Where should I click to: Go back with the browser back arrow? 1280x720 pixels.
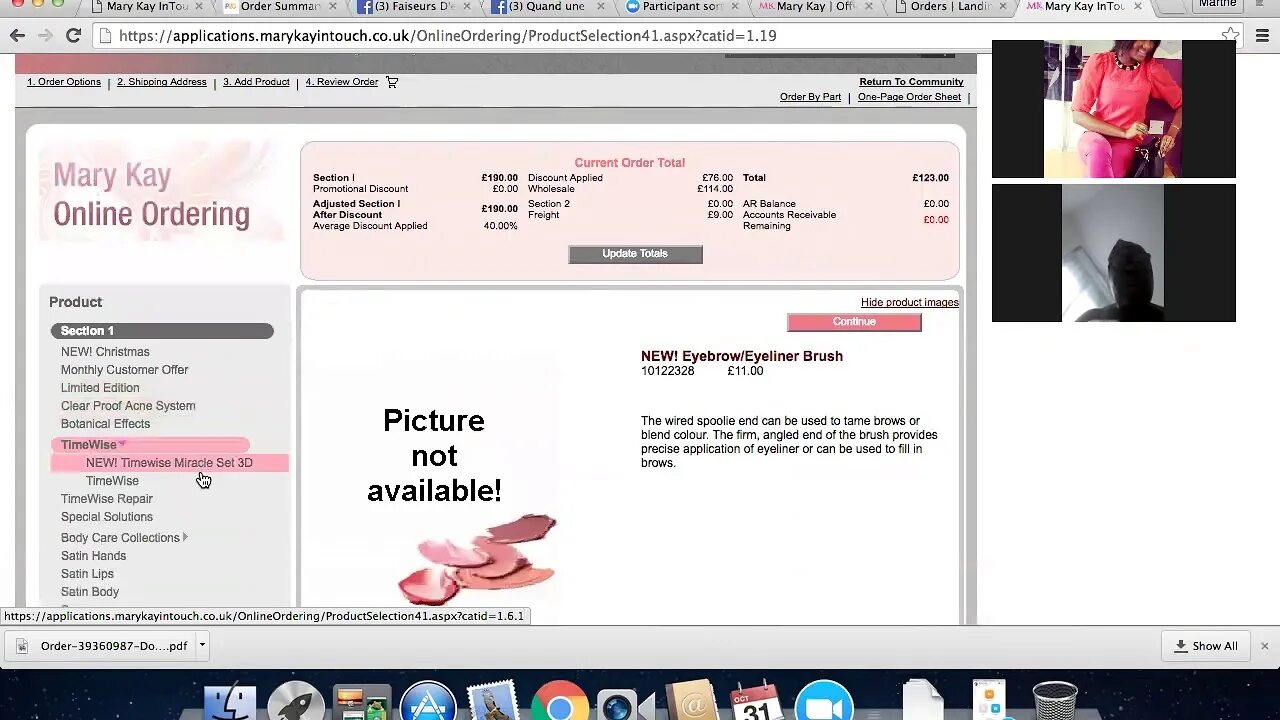tap(17, 36)
